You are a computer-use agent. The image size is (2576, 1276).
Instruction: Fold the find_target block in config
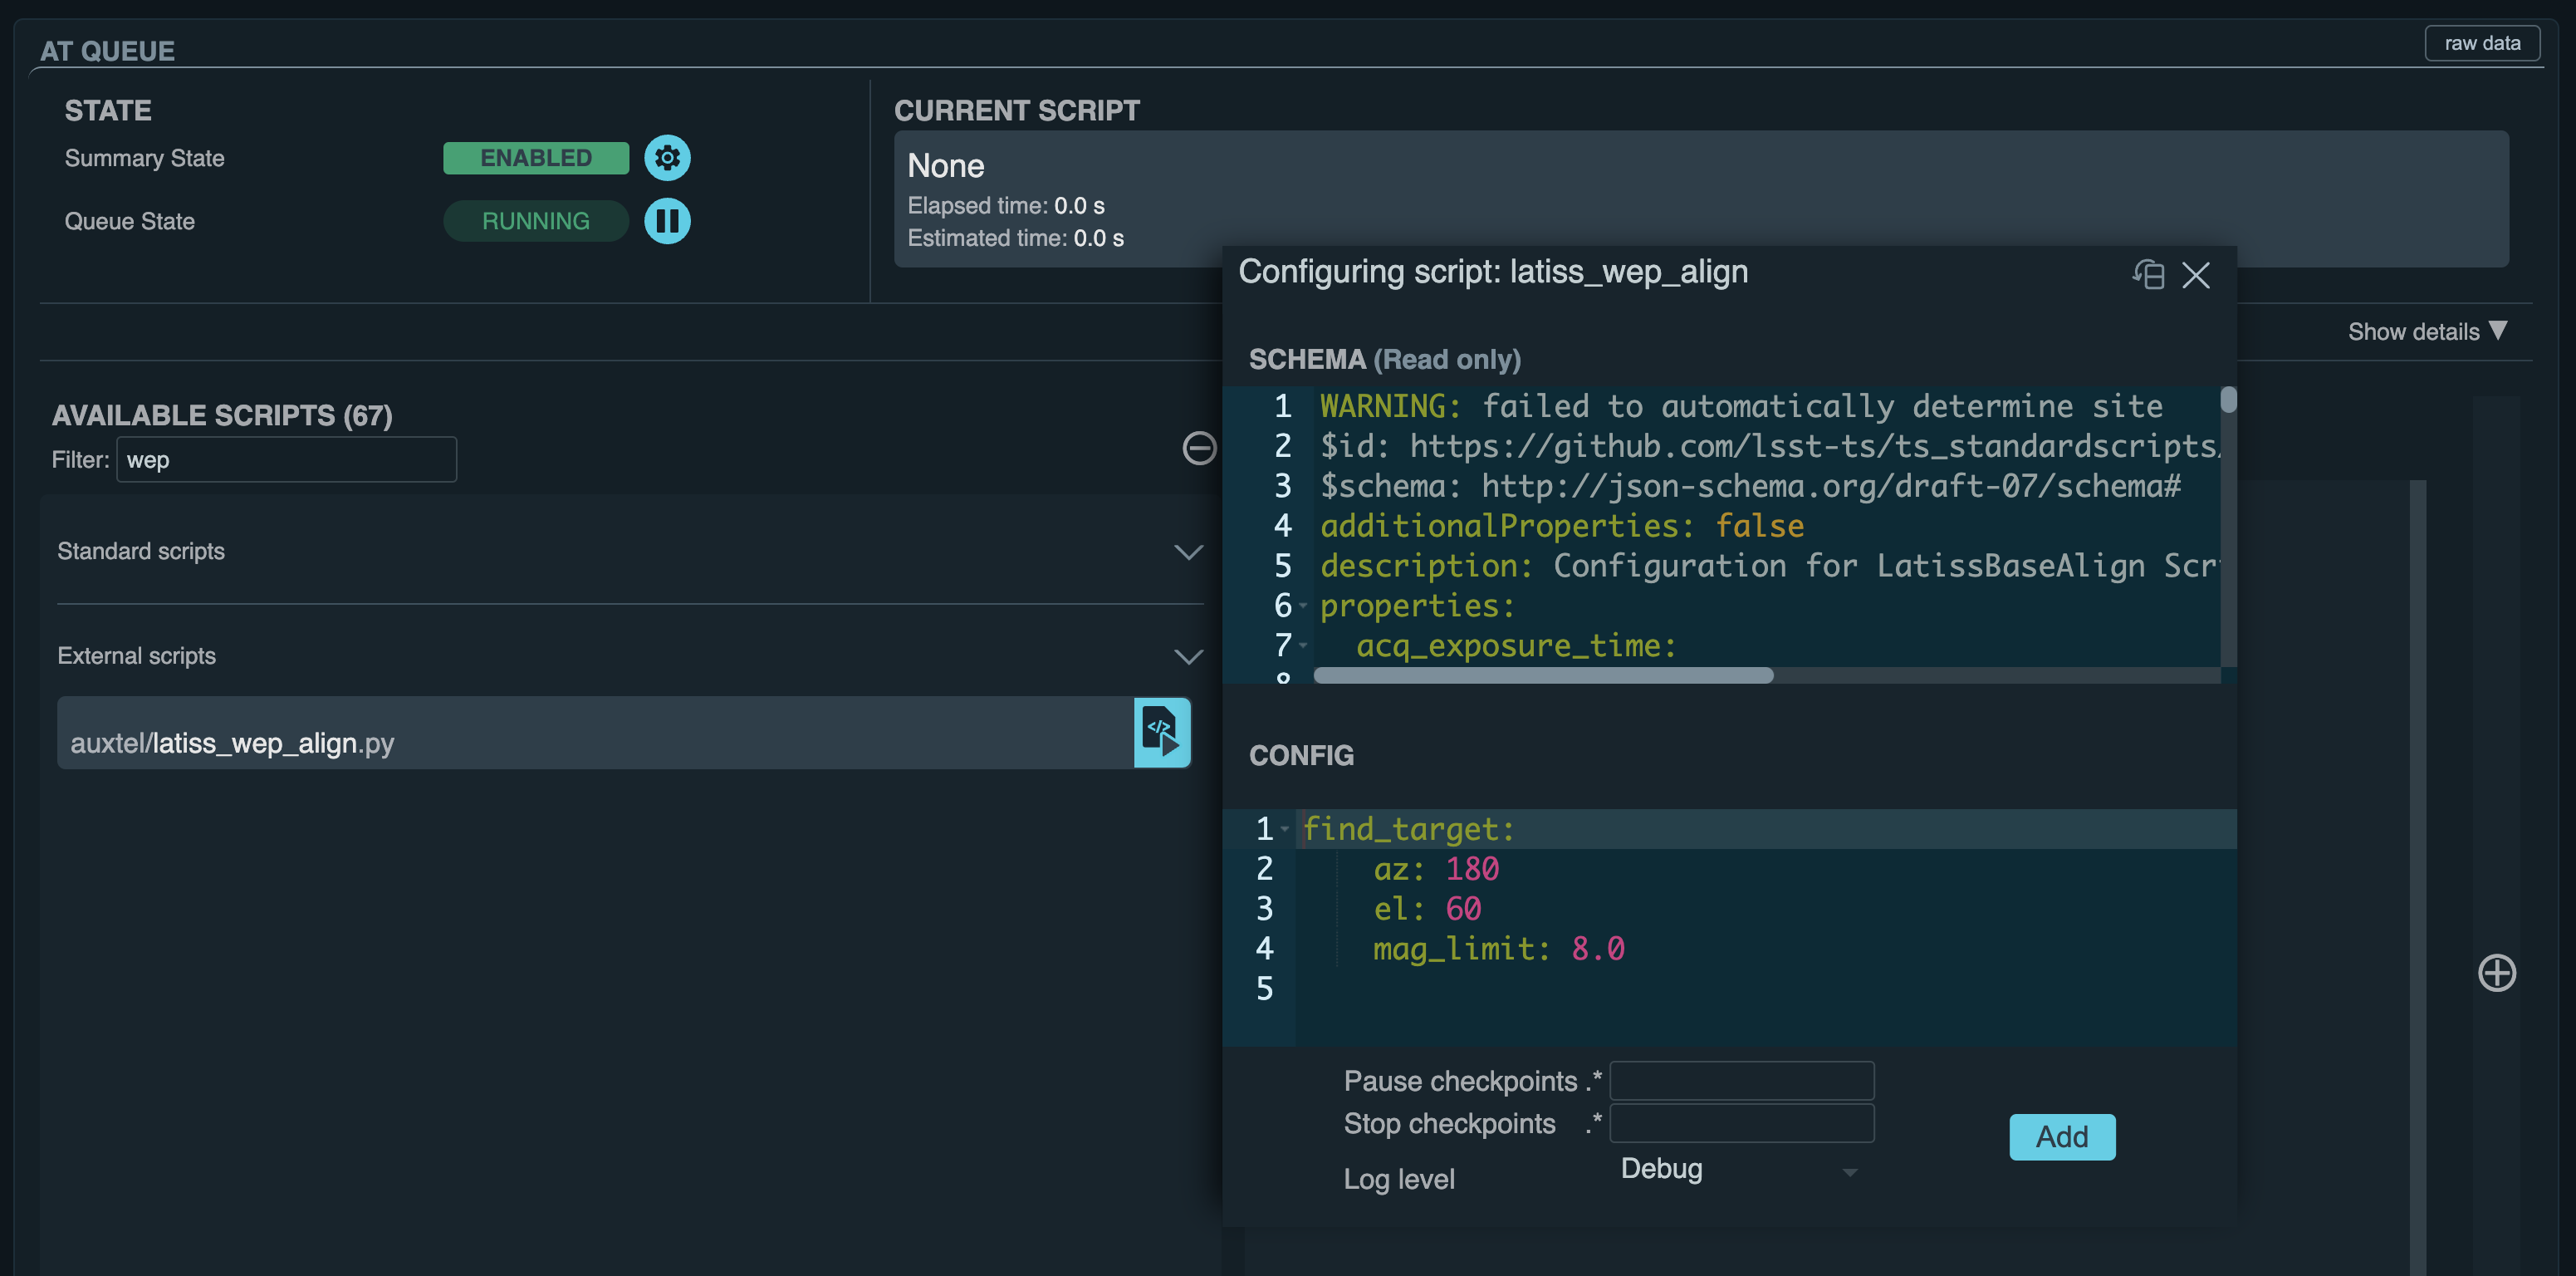coord(1285,829)
